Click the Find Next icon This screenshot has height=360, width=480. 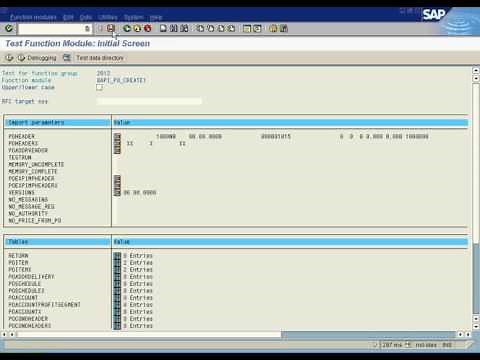point(184,28)
